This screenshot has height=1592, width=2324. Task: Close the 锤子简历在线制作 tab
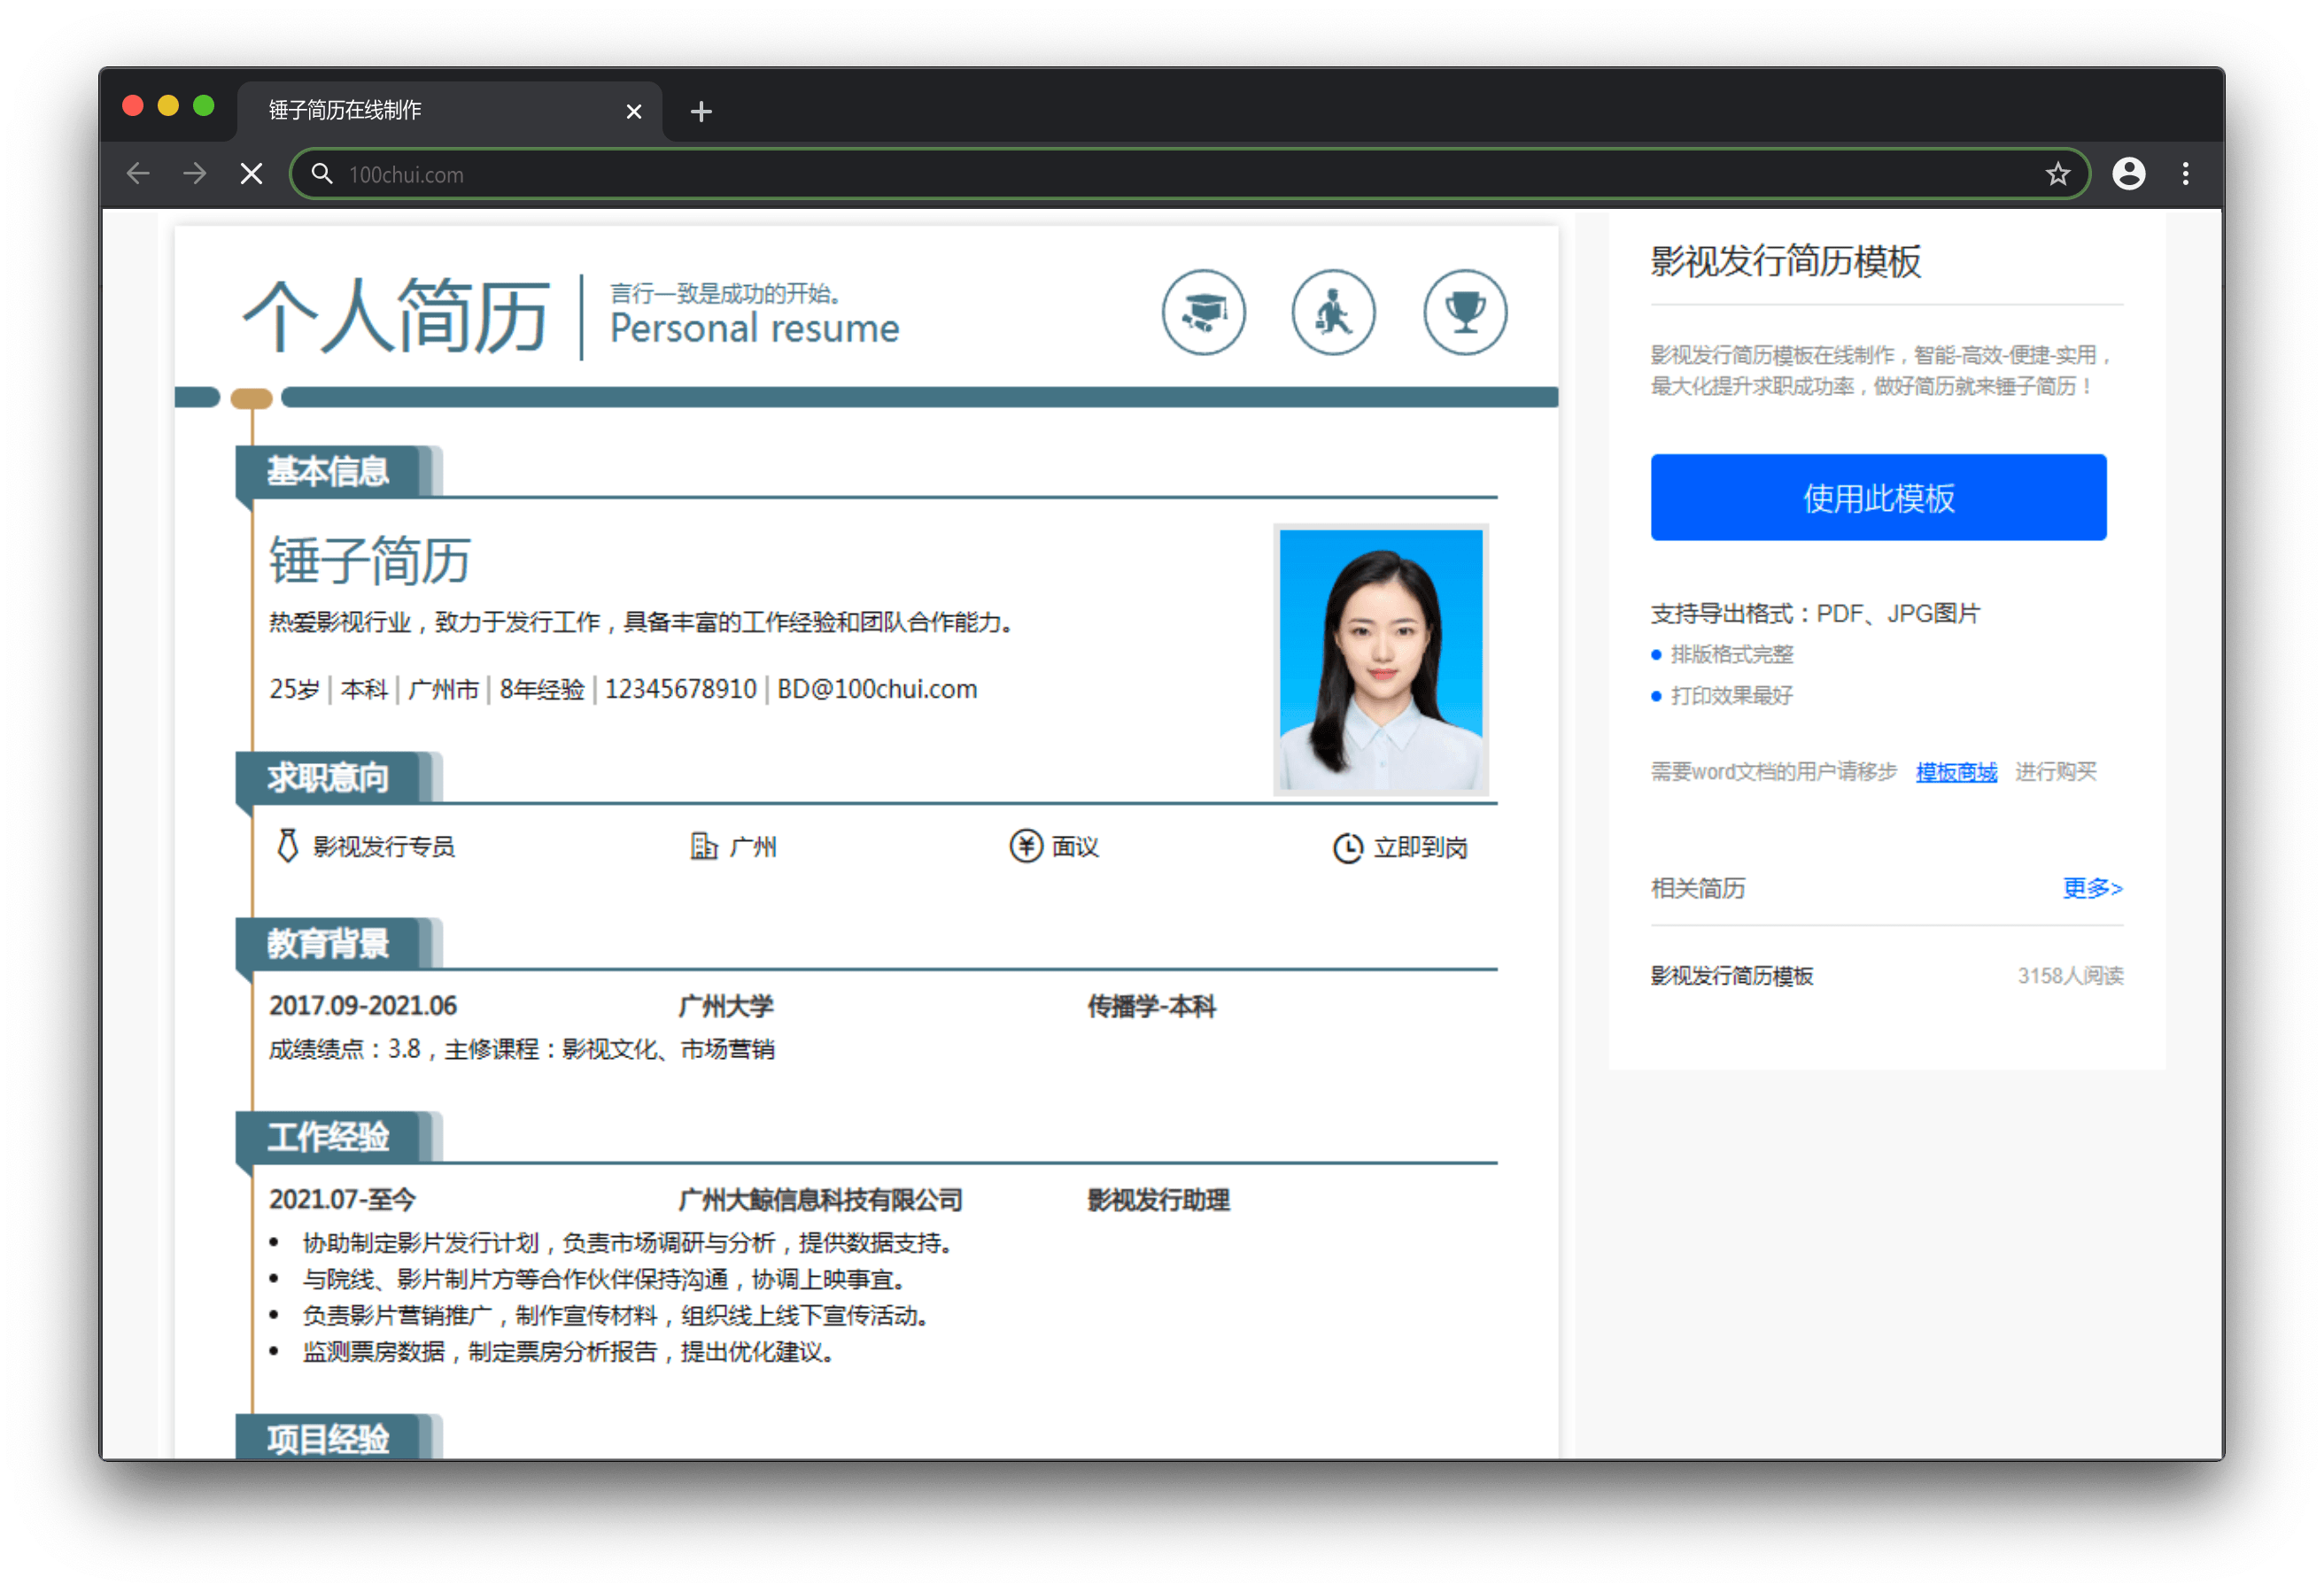(633, 111)
